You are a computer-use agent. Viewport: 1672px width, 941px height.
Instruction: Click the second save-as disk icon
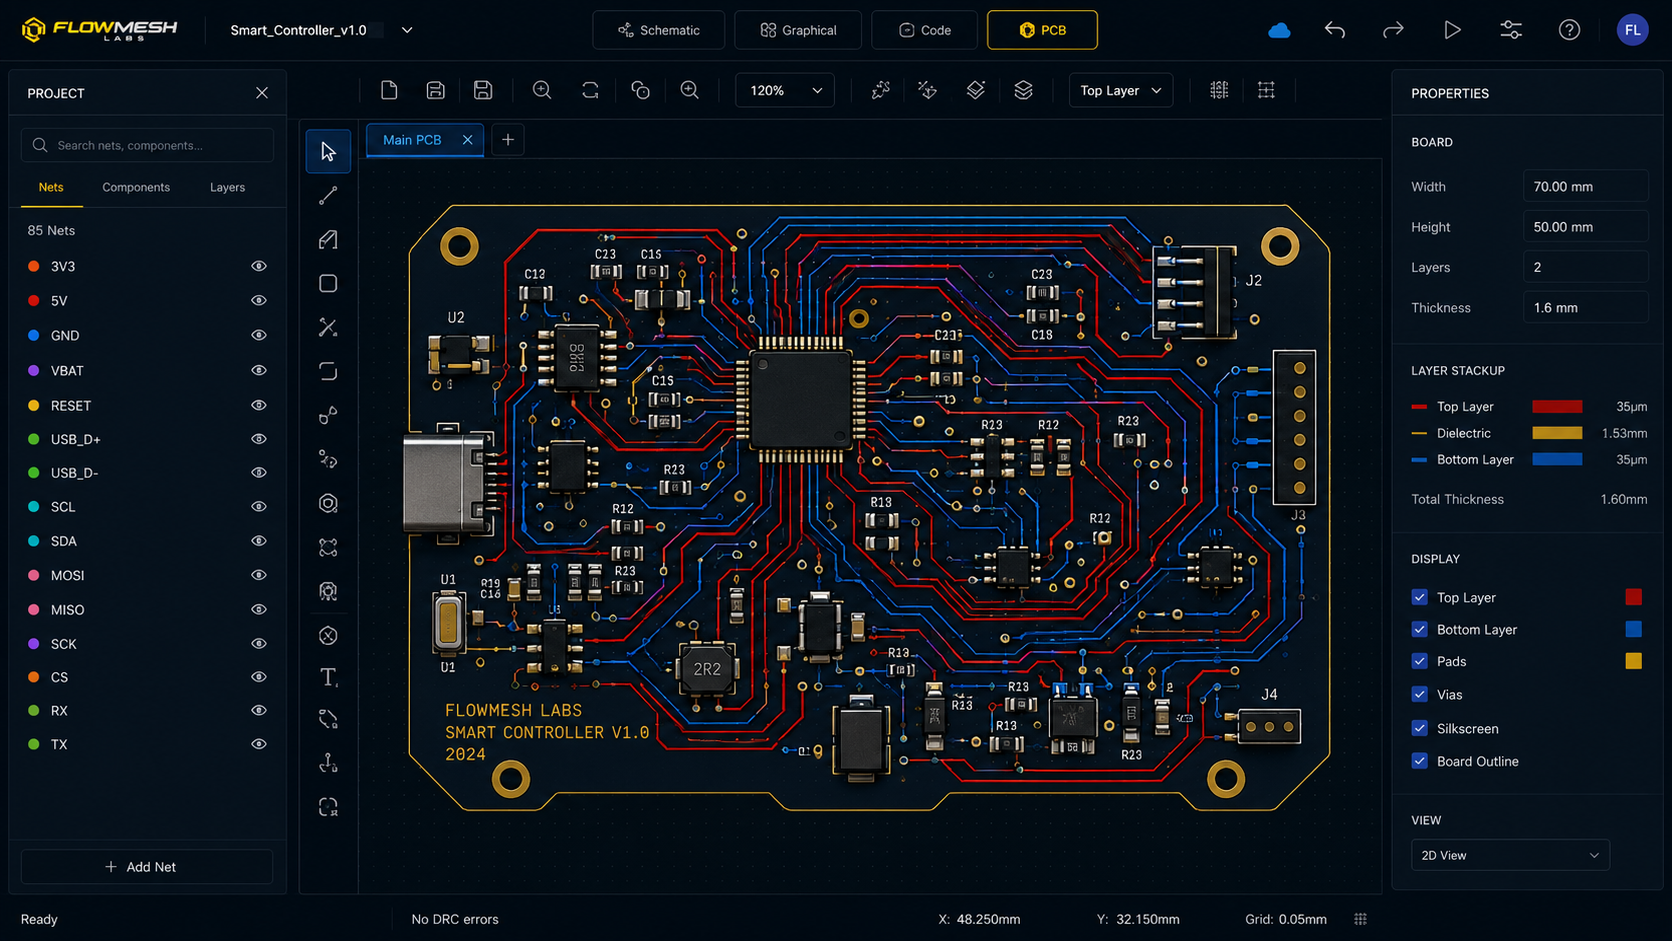pyautogui.click(x=483, y=90)
